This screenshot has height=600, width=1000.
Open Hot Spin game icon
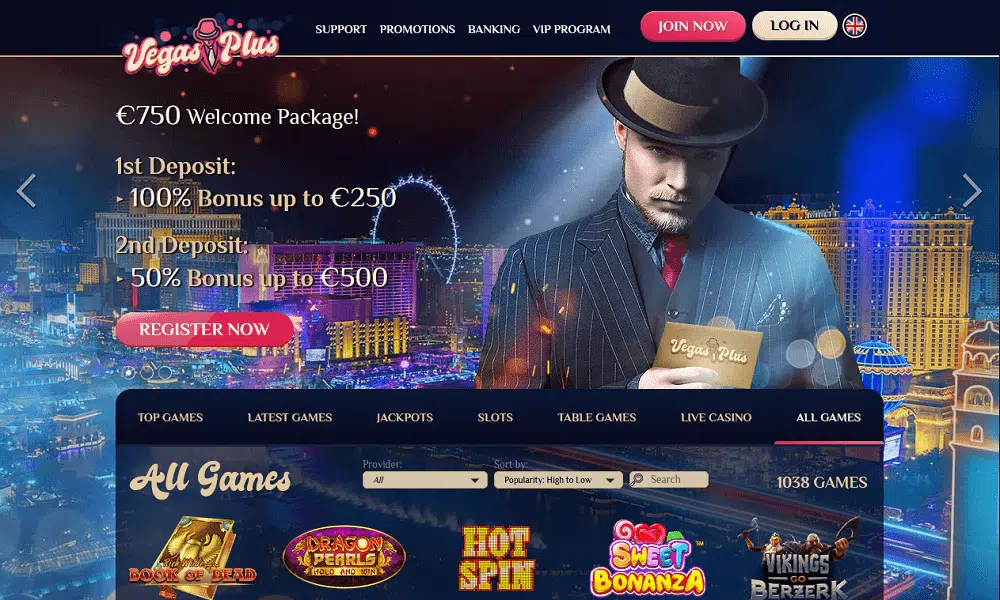pos(496,559)
